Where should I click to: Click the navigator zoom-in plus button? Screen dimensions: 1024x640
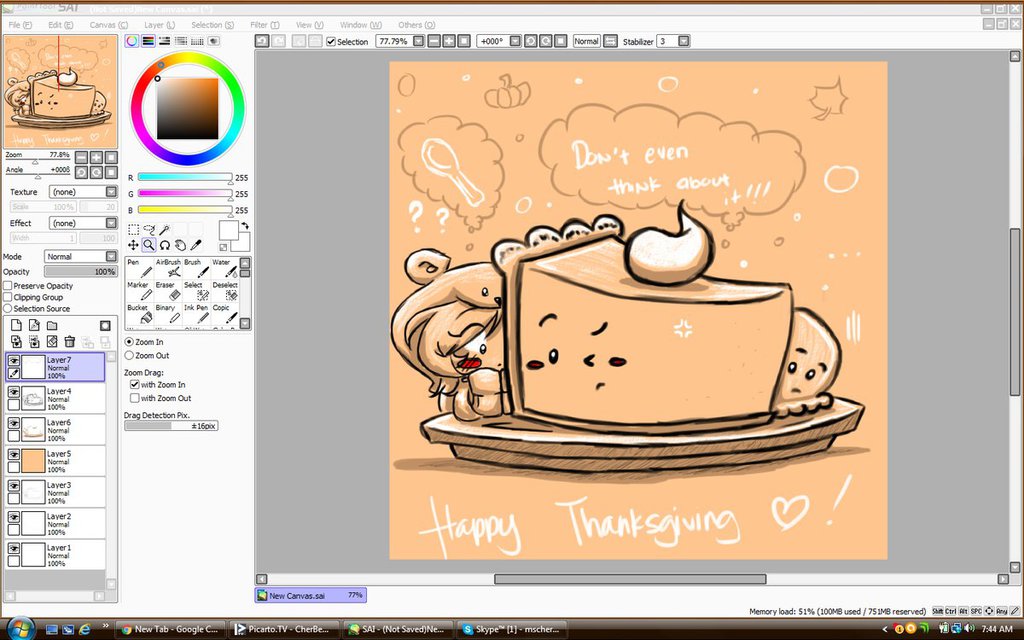(96, 157)
